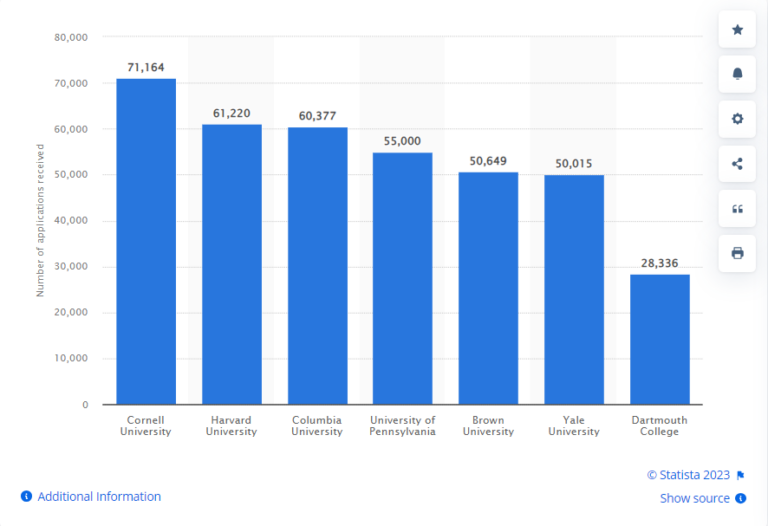
Task: Click the 70,000 y-axis tick label
Action: point(71,83)
